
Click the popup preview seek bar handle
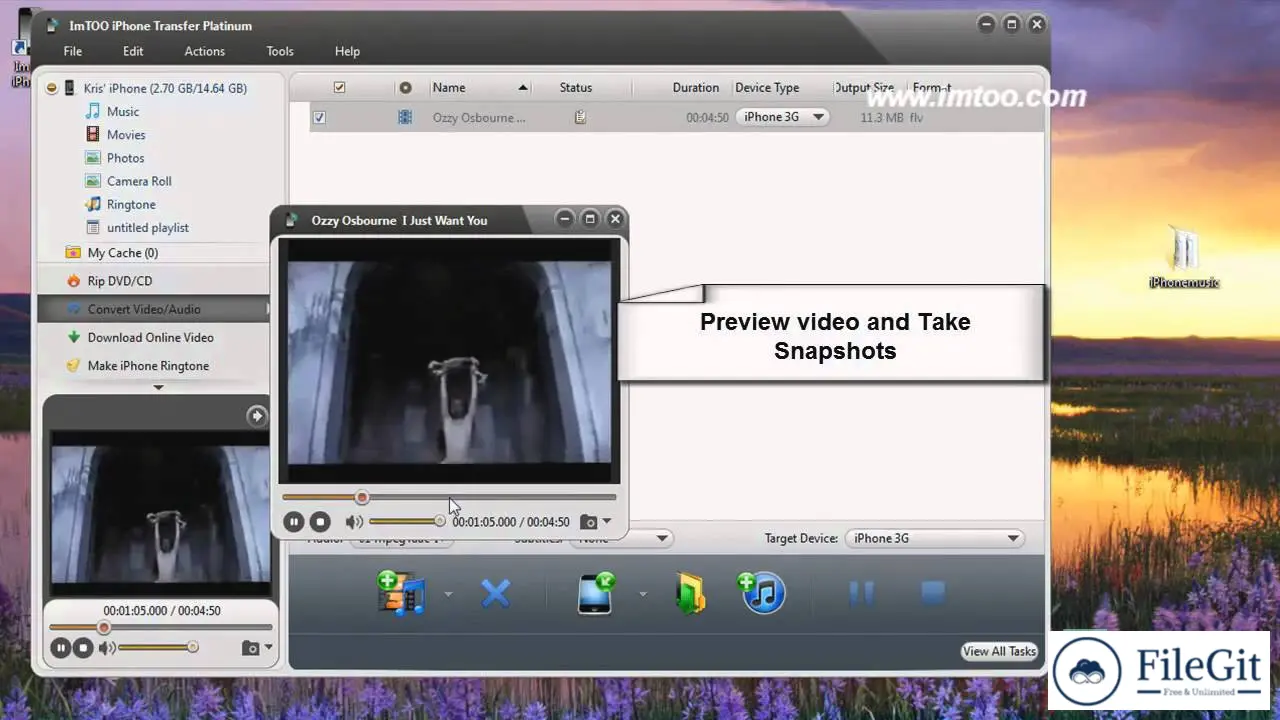pyautogui.click(x=362, y=497)
